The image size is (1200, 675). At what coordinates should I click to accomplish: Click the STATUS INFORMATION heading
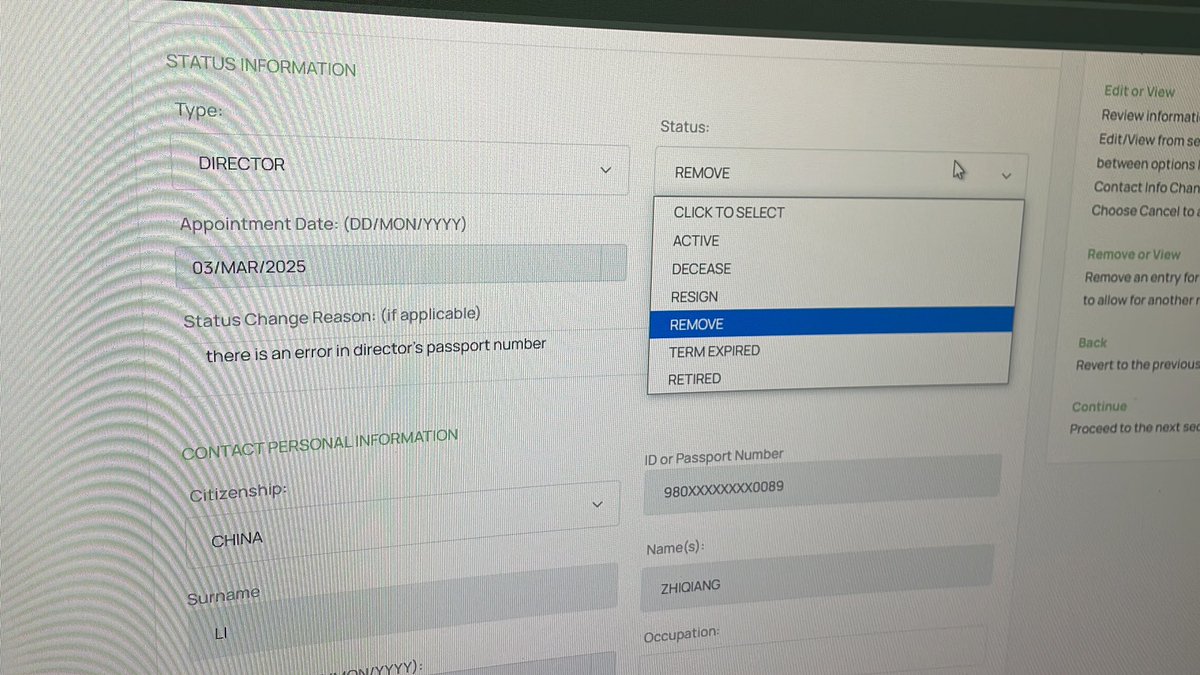tap(260, 65)
